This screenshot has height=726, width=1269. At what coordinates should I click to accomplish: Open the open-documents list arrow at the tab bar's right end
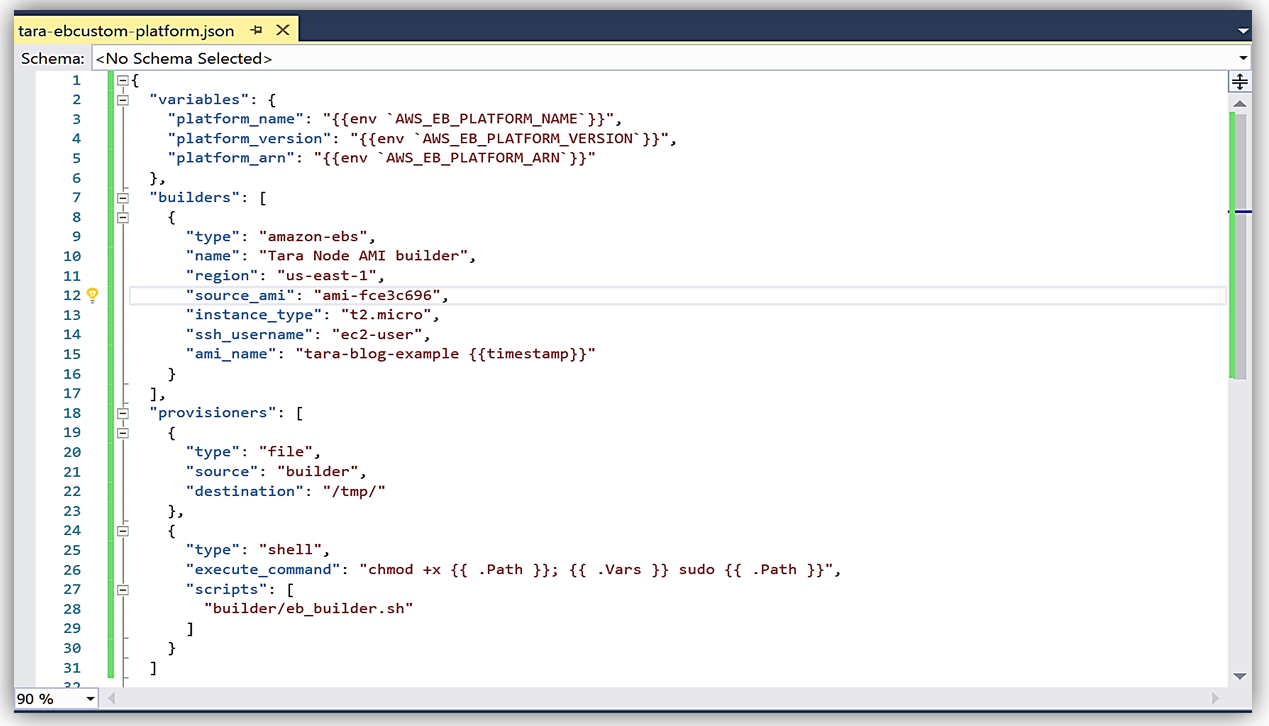[1243, 32]
